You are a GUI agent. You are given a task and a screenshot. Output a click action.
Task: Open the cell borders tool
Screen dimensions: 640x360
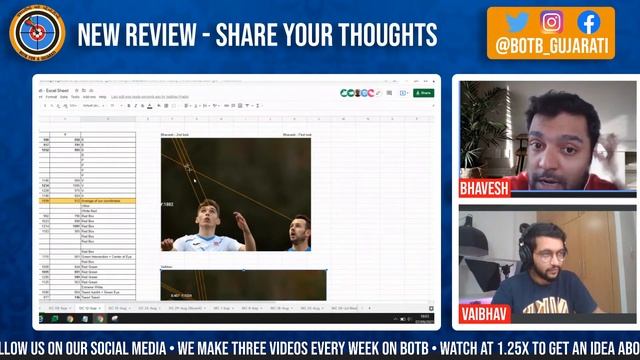click(166, 106)
